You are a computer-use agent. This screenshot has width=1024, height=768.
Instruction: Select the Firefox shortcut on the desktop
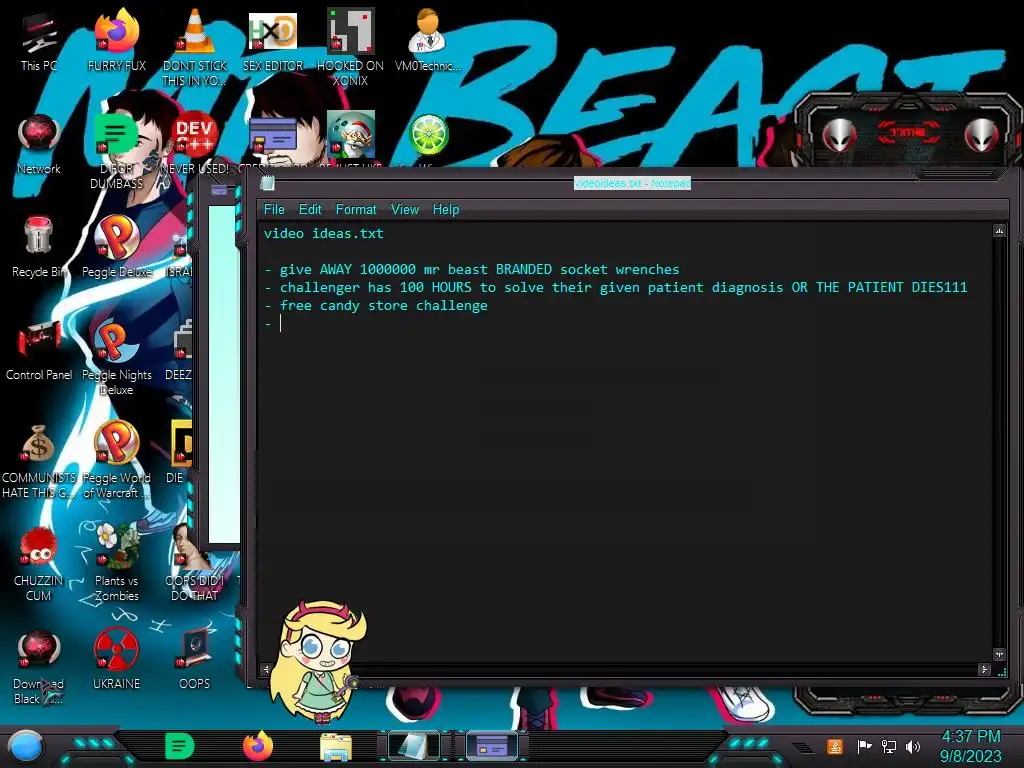tap(117, 41)
